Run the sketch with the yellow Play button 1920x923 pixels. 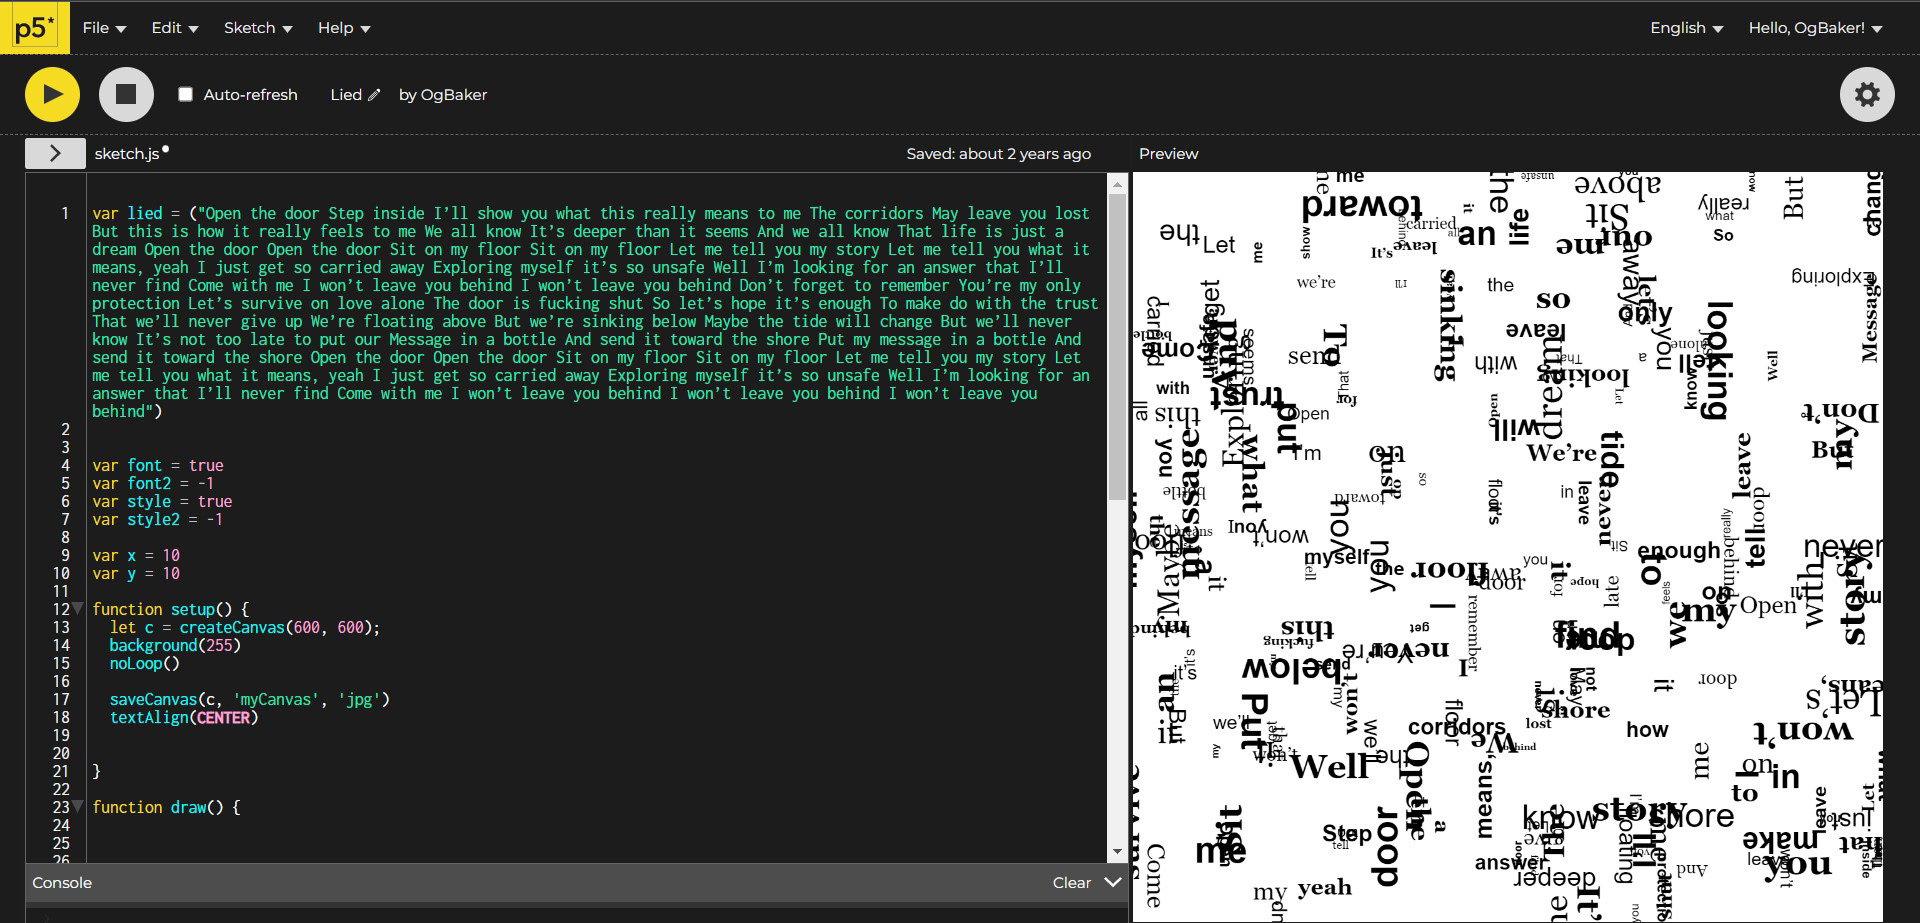pos(52,94)
